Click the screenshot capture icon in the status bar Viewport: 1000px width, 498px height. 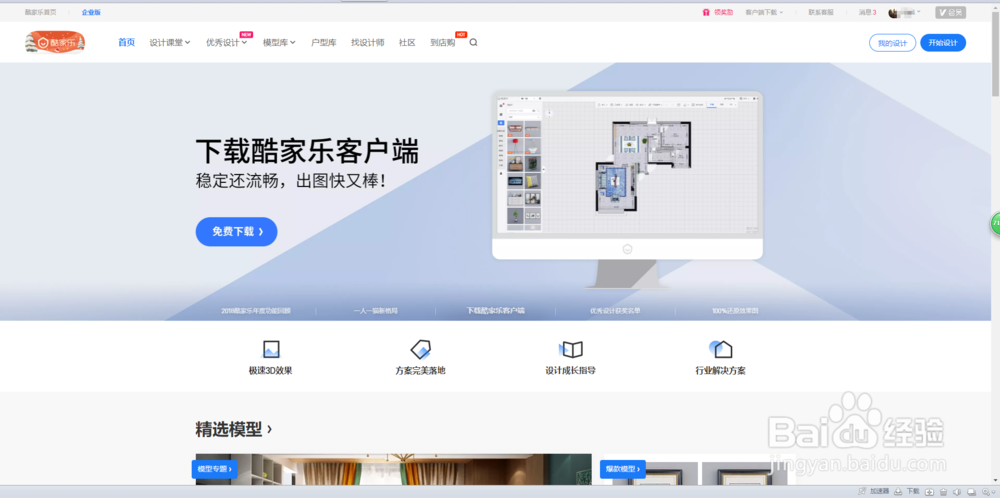coord(930,492)
